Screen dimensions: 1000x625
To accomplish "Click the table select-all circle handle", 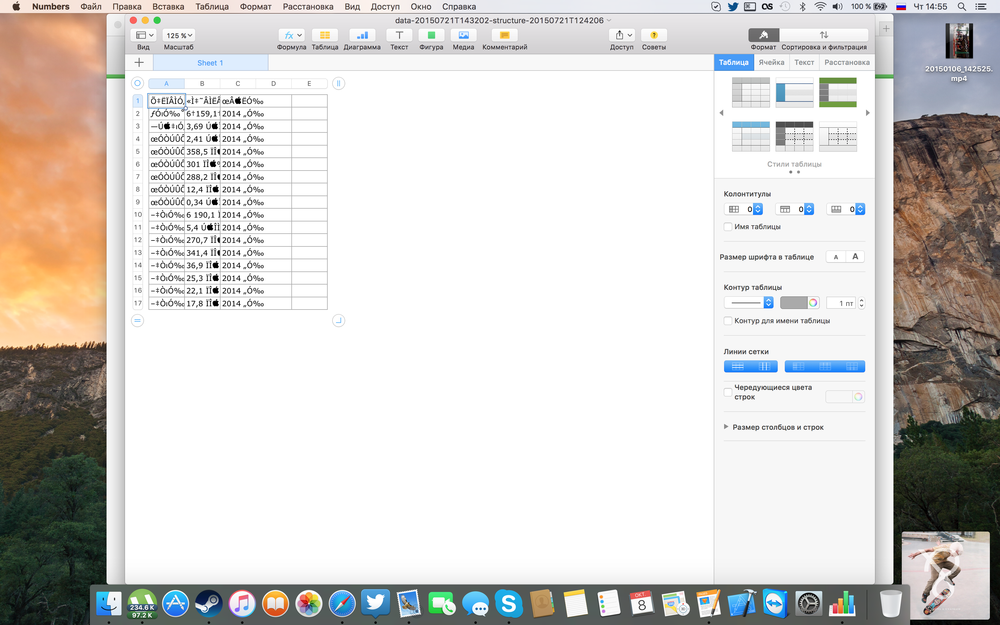I will (x=137, y=84).
